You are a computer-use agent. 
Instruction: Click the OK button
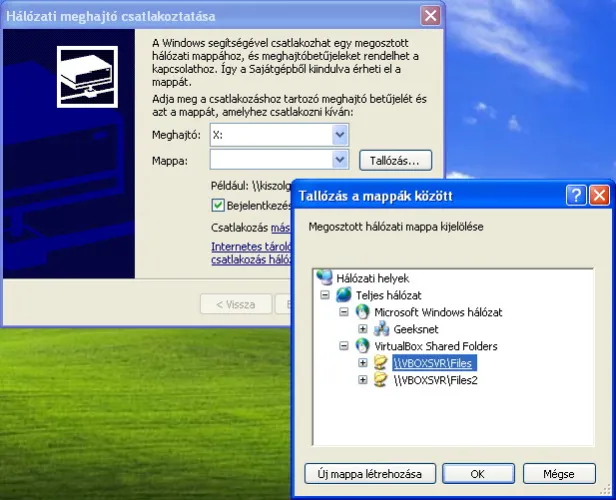tap(478, 474)
